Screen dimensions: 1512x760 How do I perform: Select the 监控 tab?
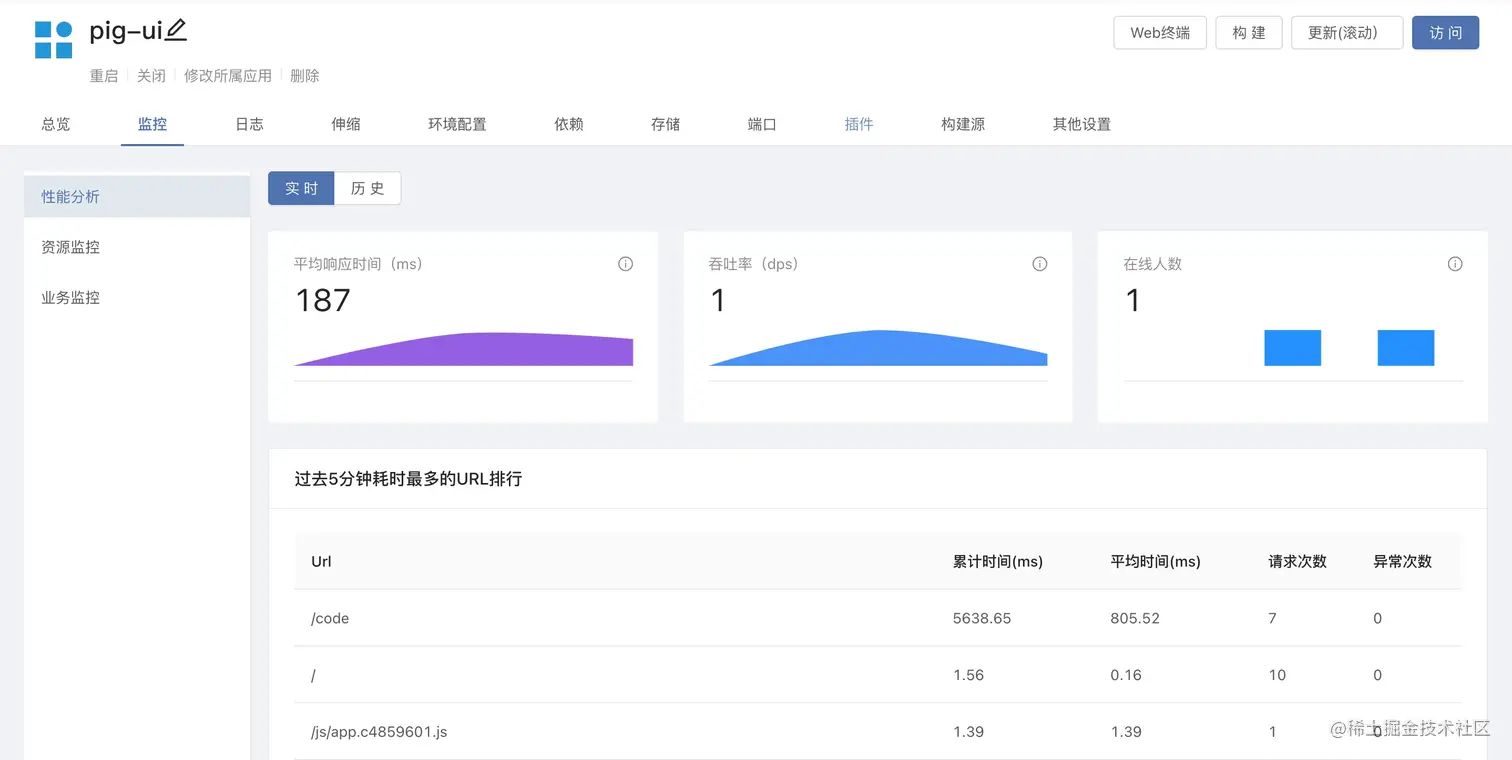tap(152, 124)
